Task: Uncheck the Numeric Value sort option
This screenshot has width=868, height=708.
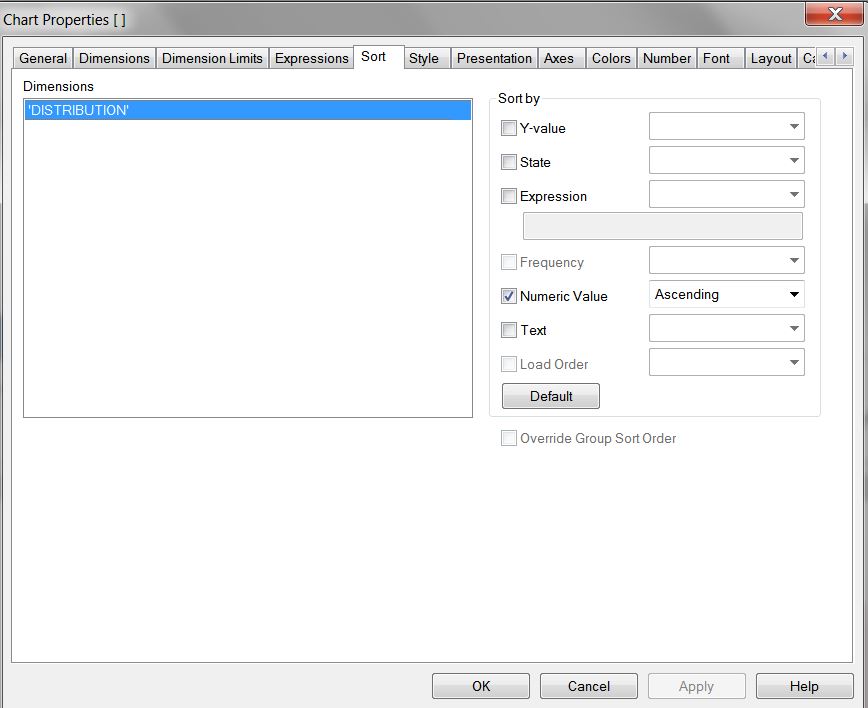Action: [x=509, y=296]
